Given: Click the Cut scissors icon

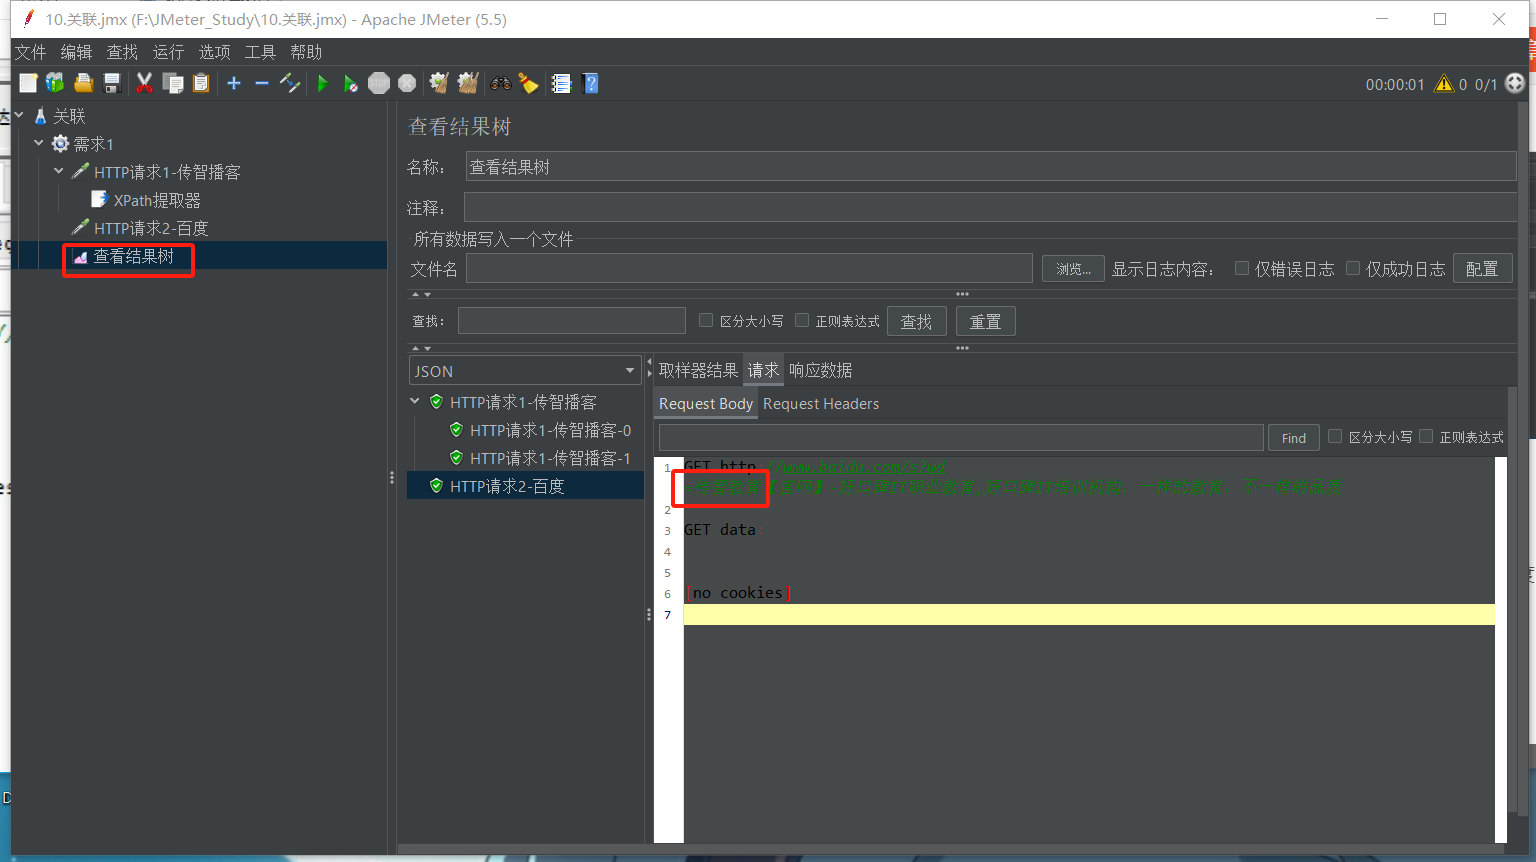Looking at the screenshot, I should pyautogui.click(x=144, y=83).
